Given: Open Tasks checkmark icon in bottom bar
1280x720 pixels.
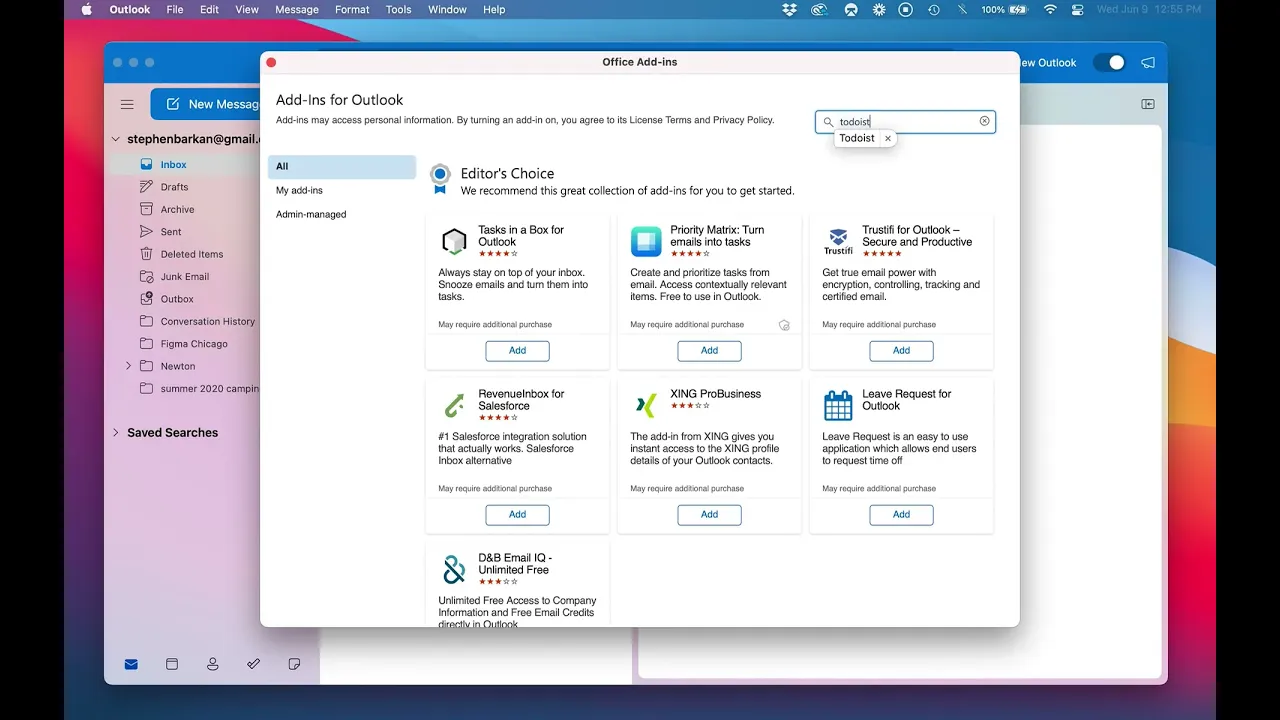Looking at the screenshot, I should pos(253,664).
